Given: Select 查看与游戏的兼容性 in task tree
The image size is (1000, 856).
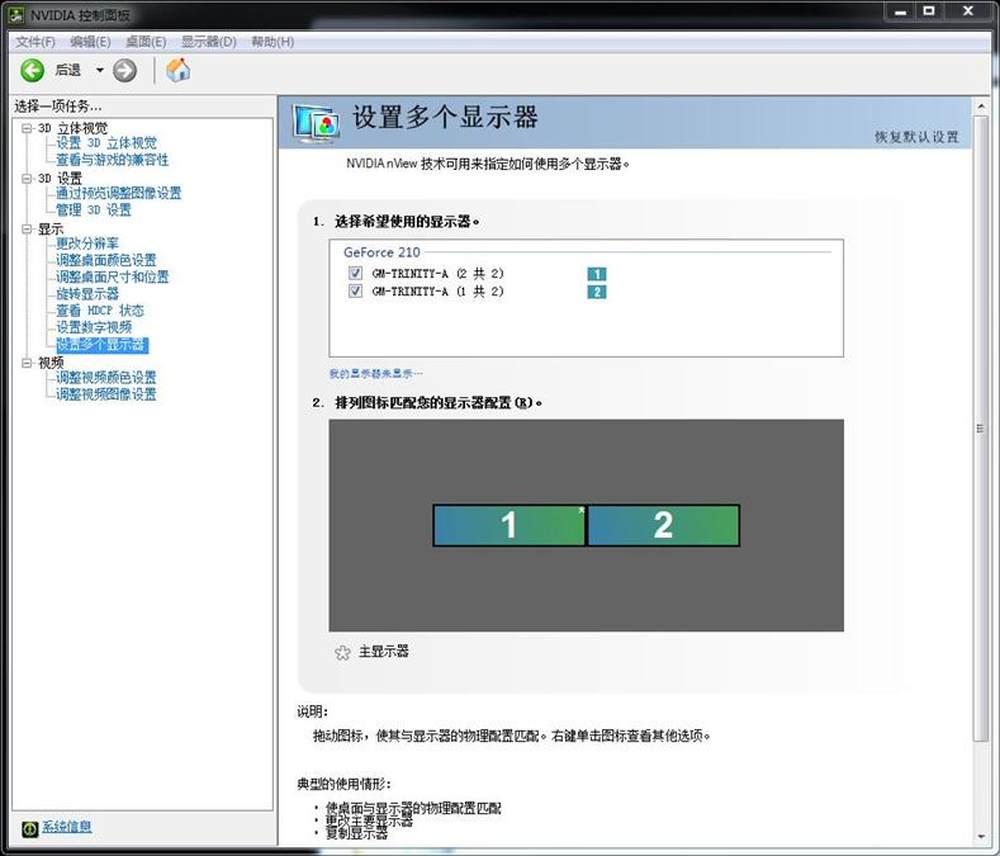Looking at the screenshot, I should (112, 159).
